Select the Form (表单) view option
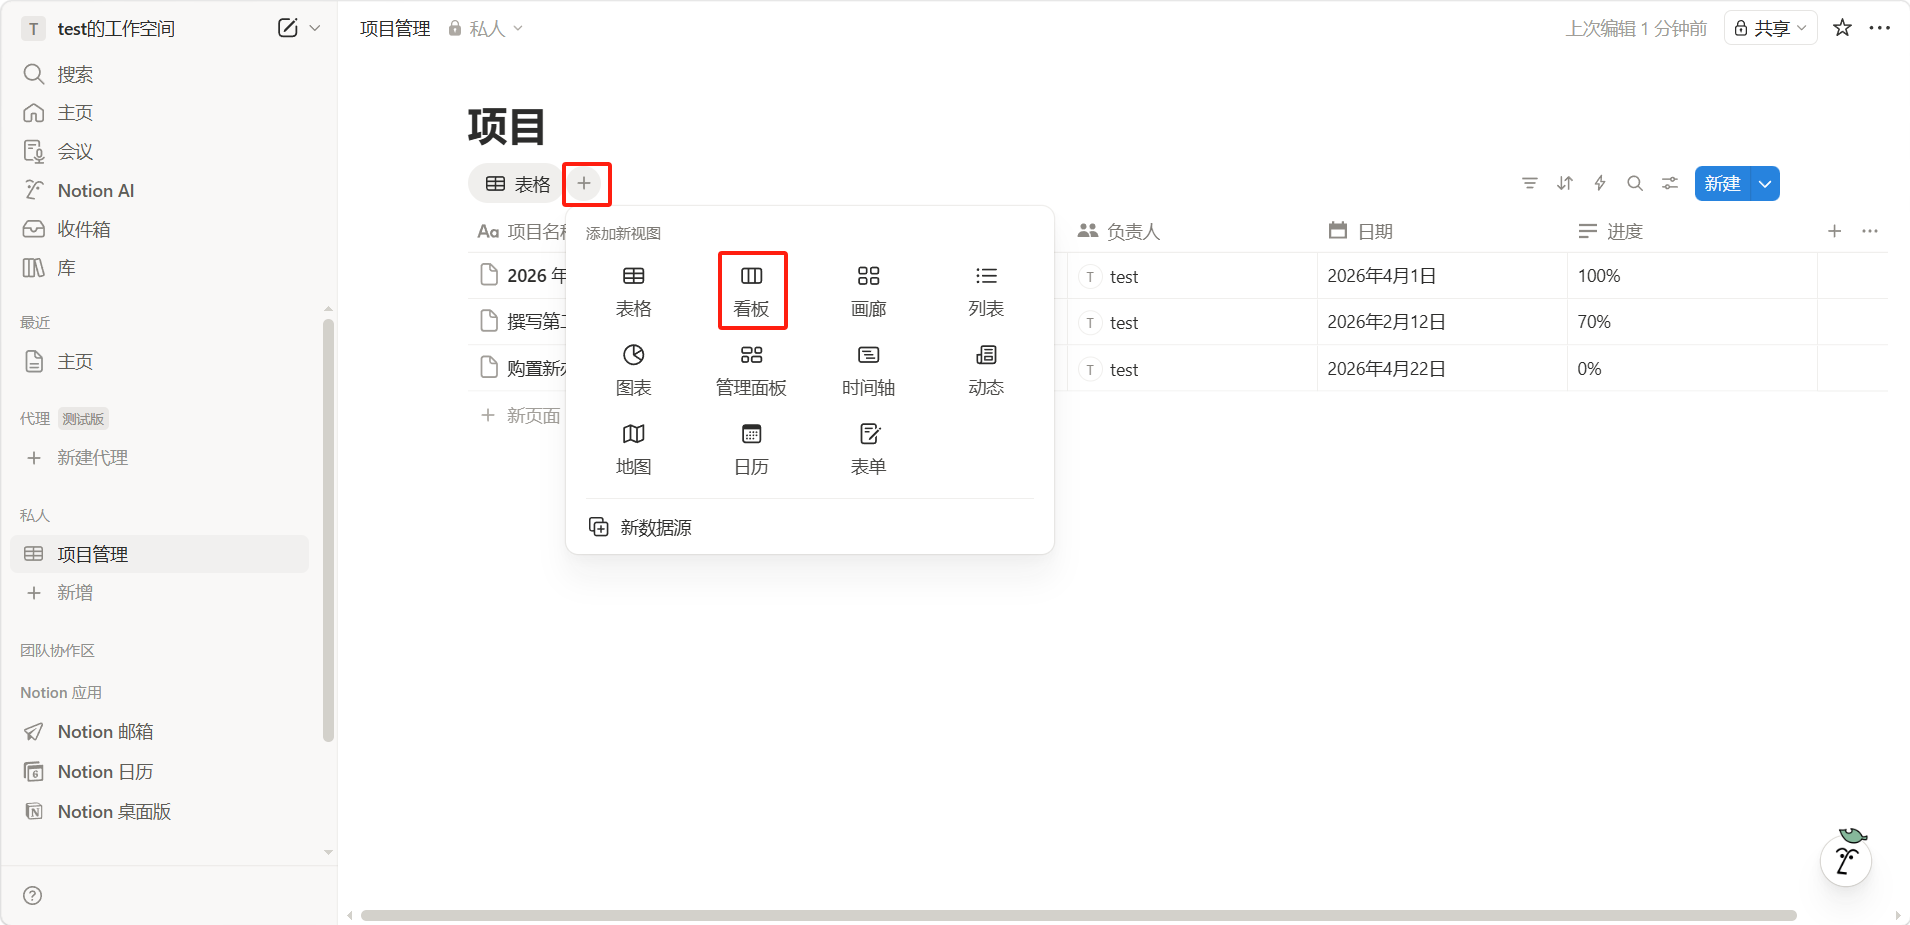The width and height of the screenshot is (1910, 925). (868, 449)
